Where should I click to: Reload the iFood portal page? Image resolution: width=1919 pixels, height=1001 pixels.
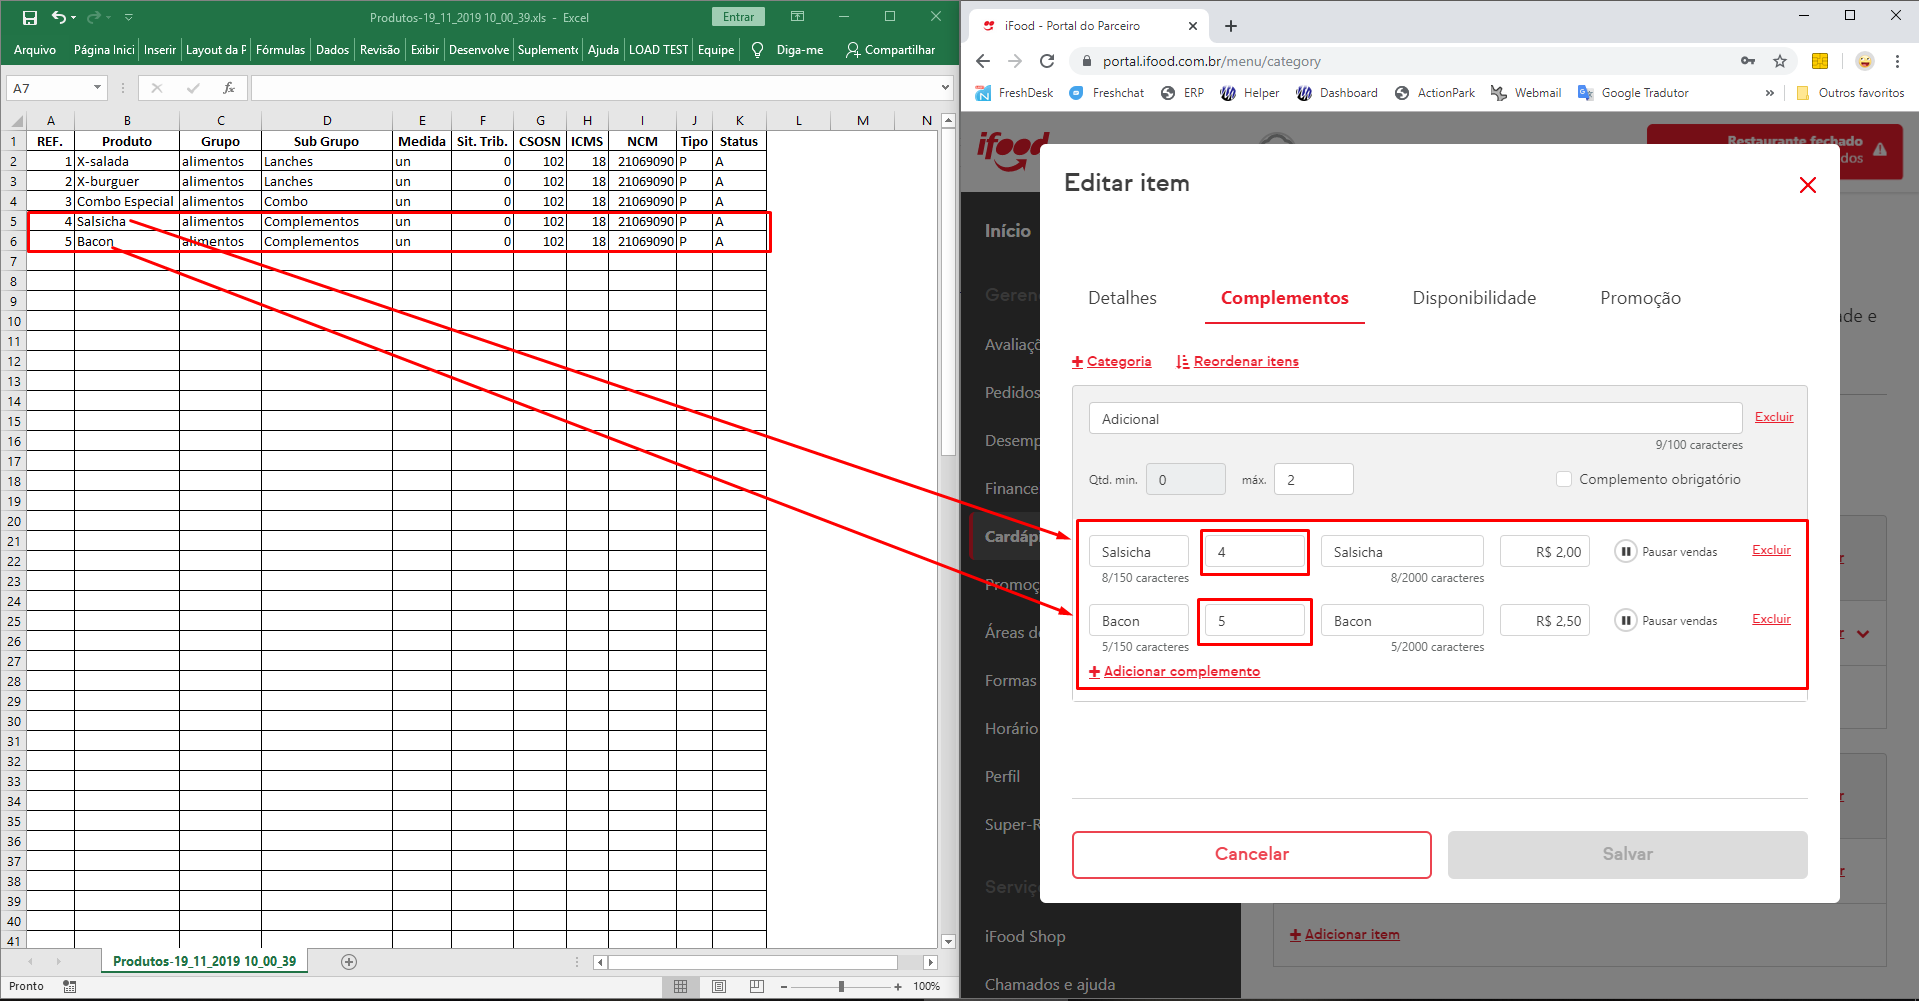(x=1047, y=61)
